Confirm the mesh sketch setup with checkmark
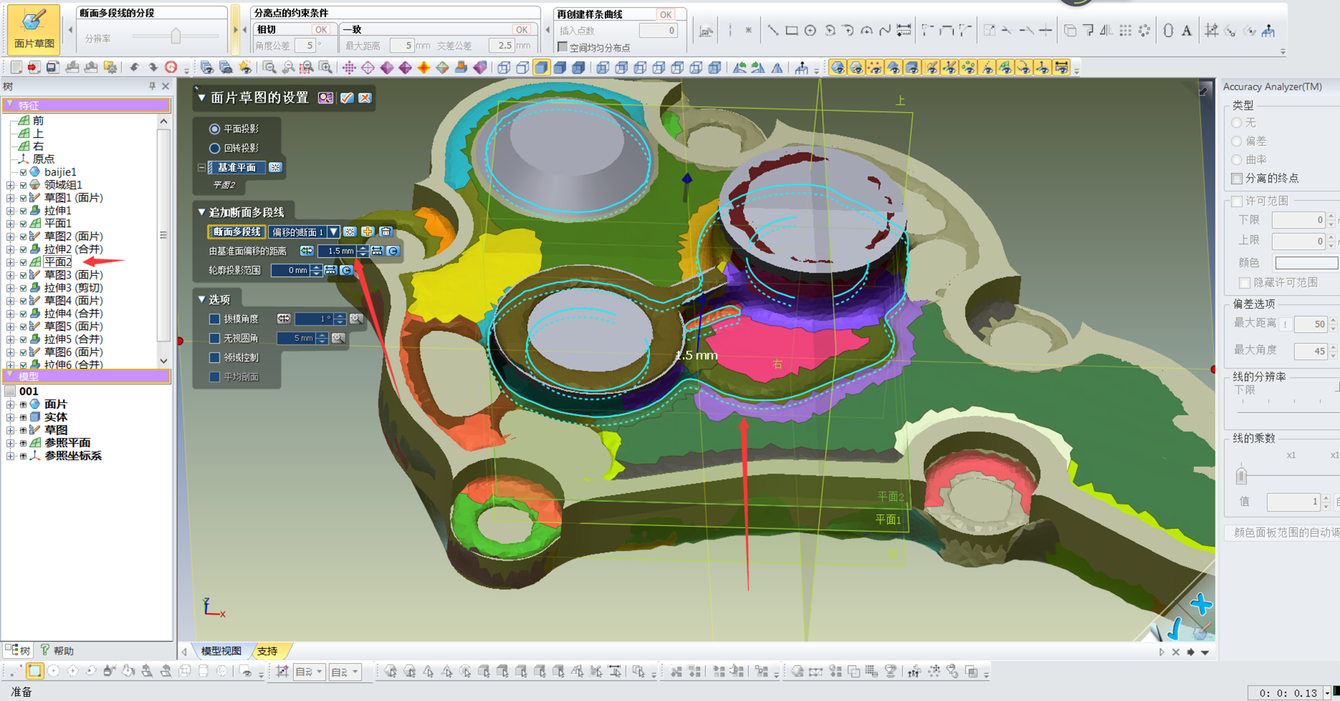 tap(347, 98)
